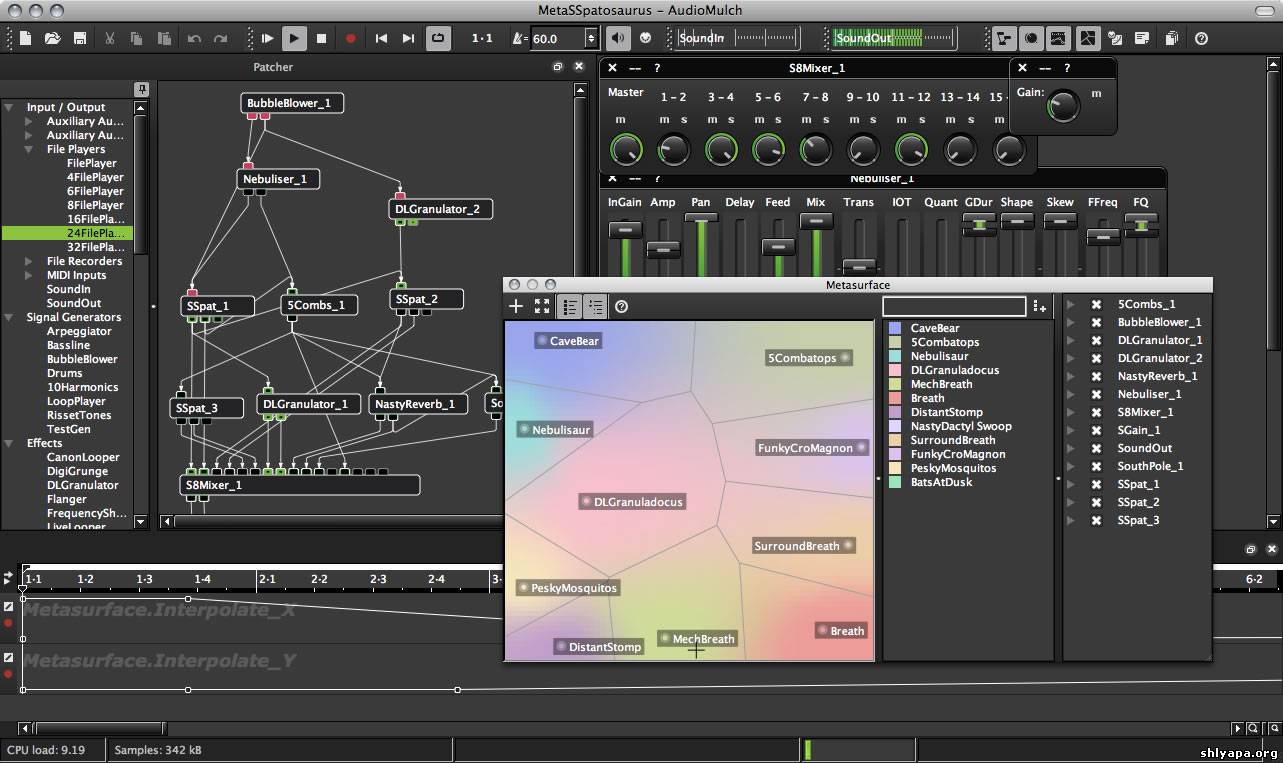Viewport: 1283px width, 763px height.
Task: Expand the 5Combs_1 parameter list
Action: 1070,305
